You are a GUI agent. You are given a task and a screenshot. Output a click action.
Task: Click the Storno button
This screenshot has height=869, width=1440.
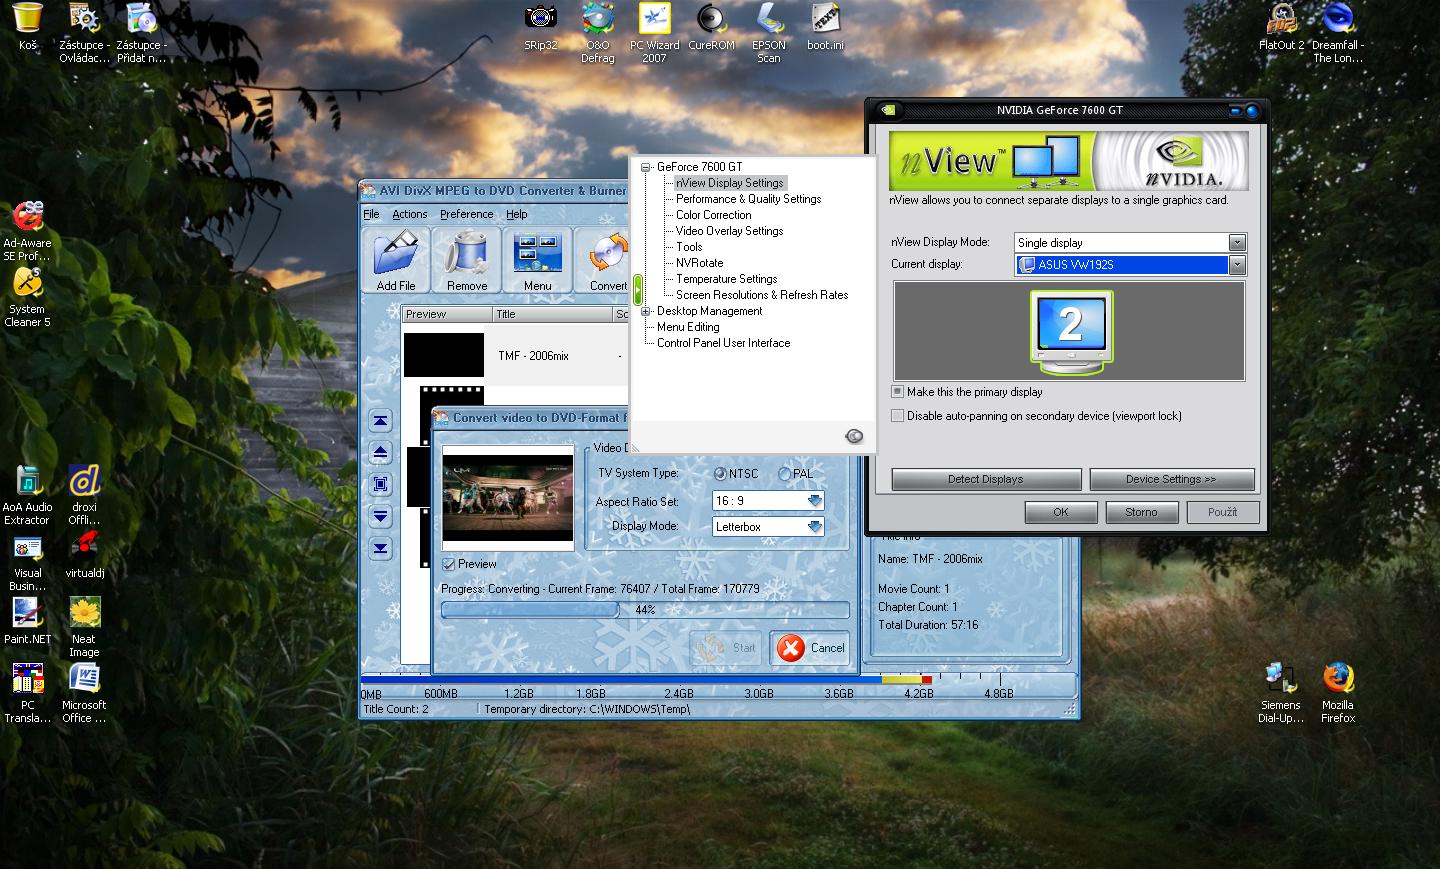pos(1141,512)
